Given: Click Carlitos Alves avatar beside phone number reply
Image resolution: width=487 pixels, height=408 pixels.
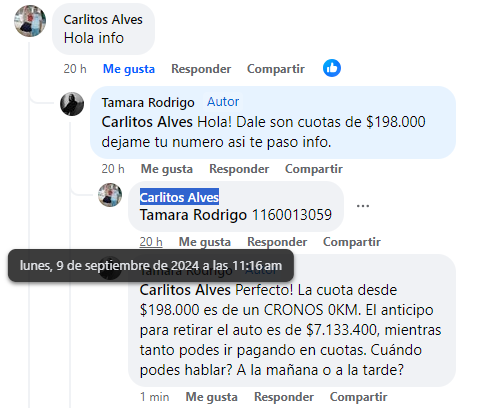Looking at the screenshot, I should (x=110, y=195).
